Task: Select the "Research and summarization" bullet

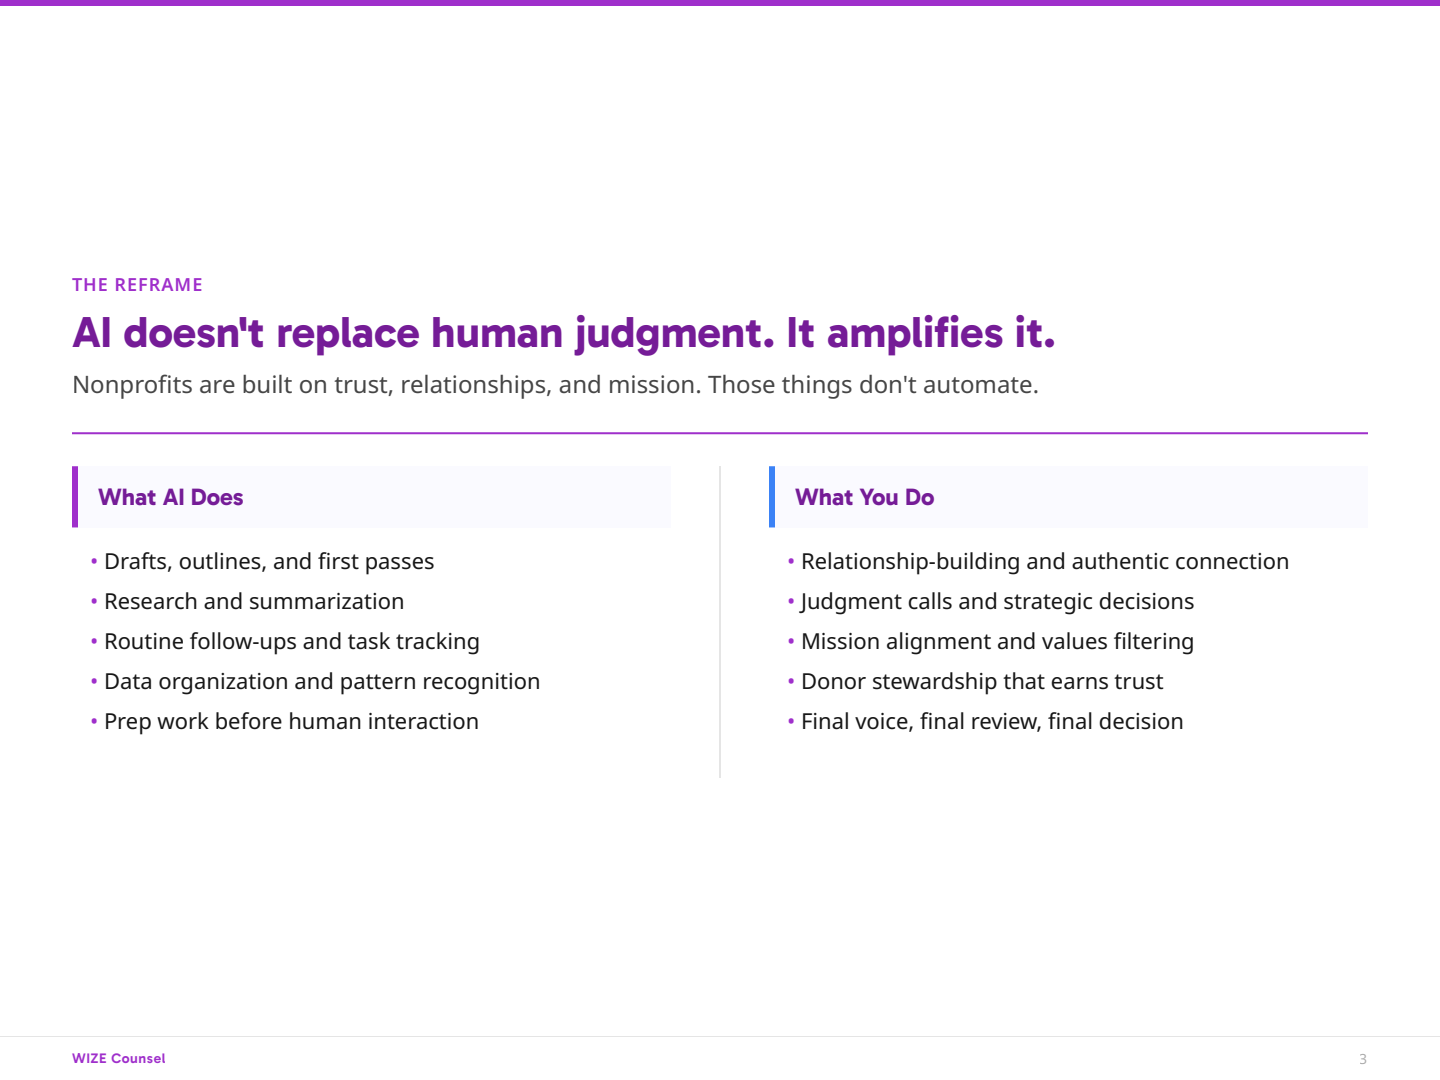Action: coord(254,602)
